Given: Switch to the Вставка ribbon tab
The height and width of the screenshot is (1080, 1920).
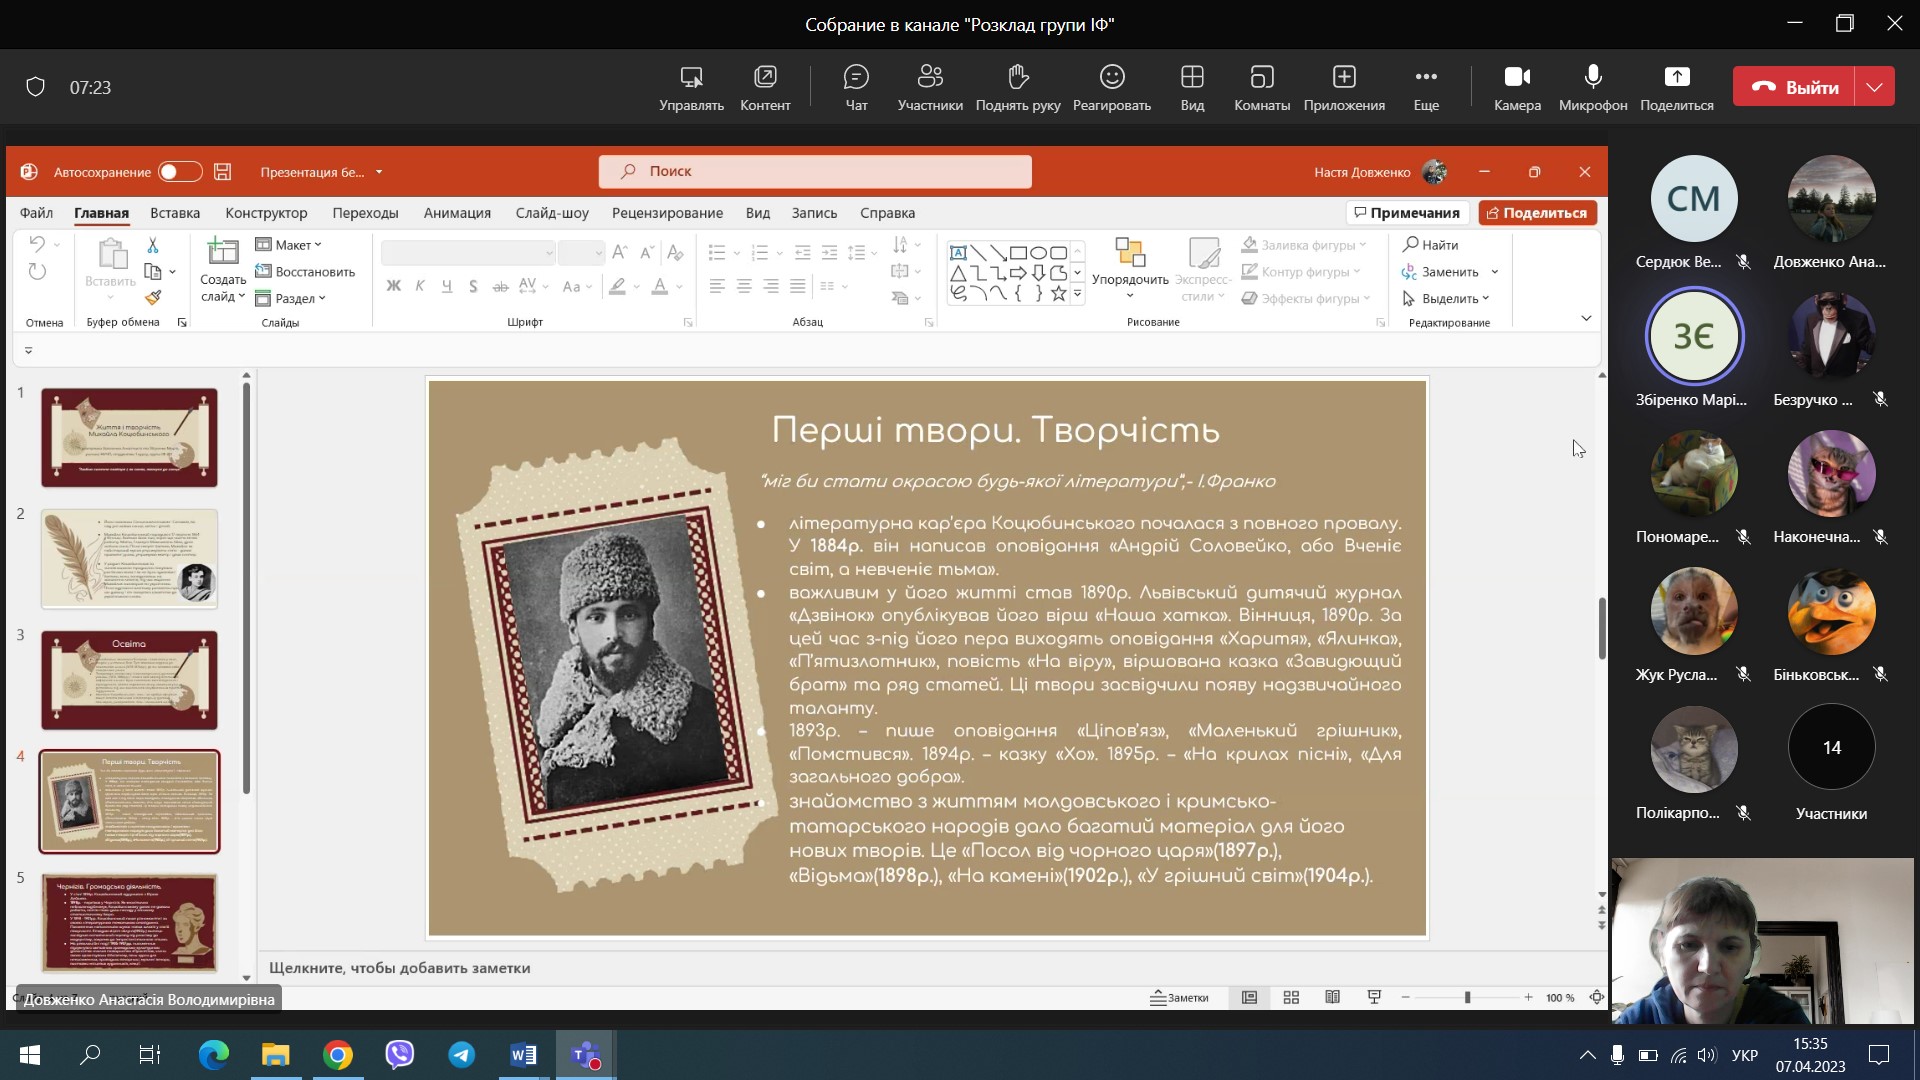Looking at the screenshot, I should click(175, 213).
